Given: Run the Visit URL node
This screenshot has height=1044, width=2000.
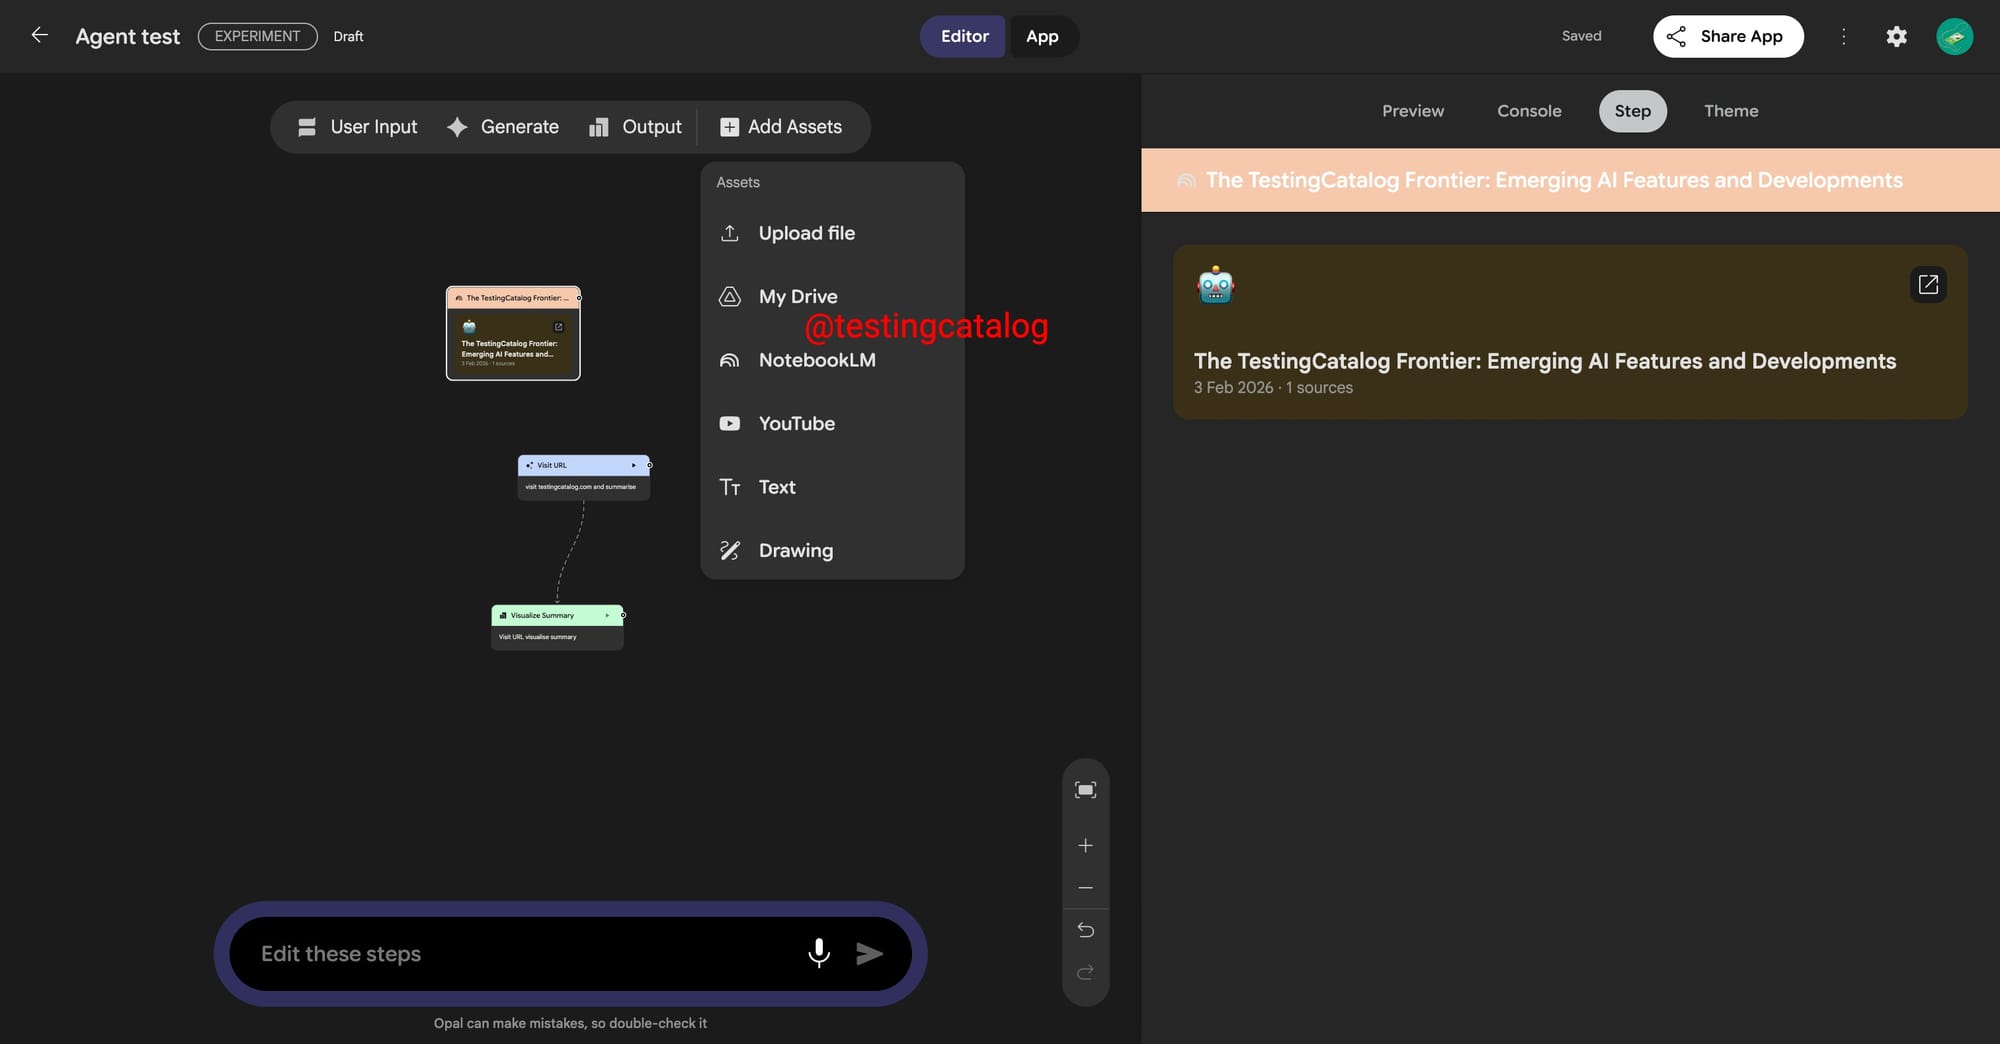Looking at the screenshot, I should click(633, 465).
